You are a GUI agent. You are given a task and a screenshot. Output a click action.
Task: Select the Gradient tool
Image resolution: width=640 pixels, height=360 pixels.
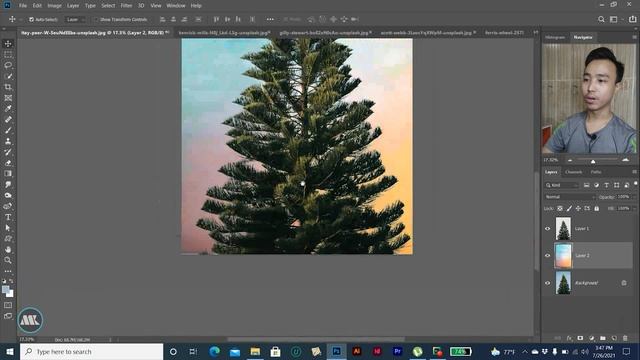point(8,173)
